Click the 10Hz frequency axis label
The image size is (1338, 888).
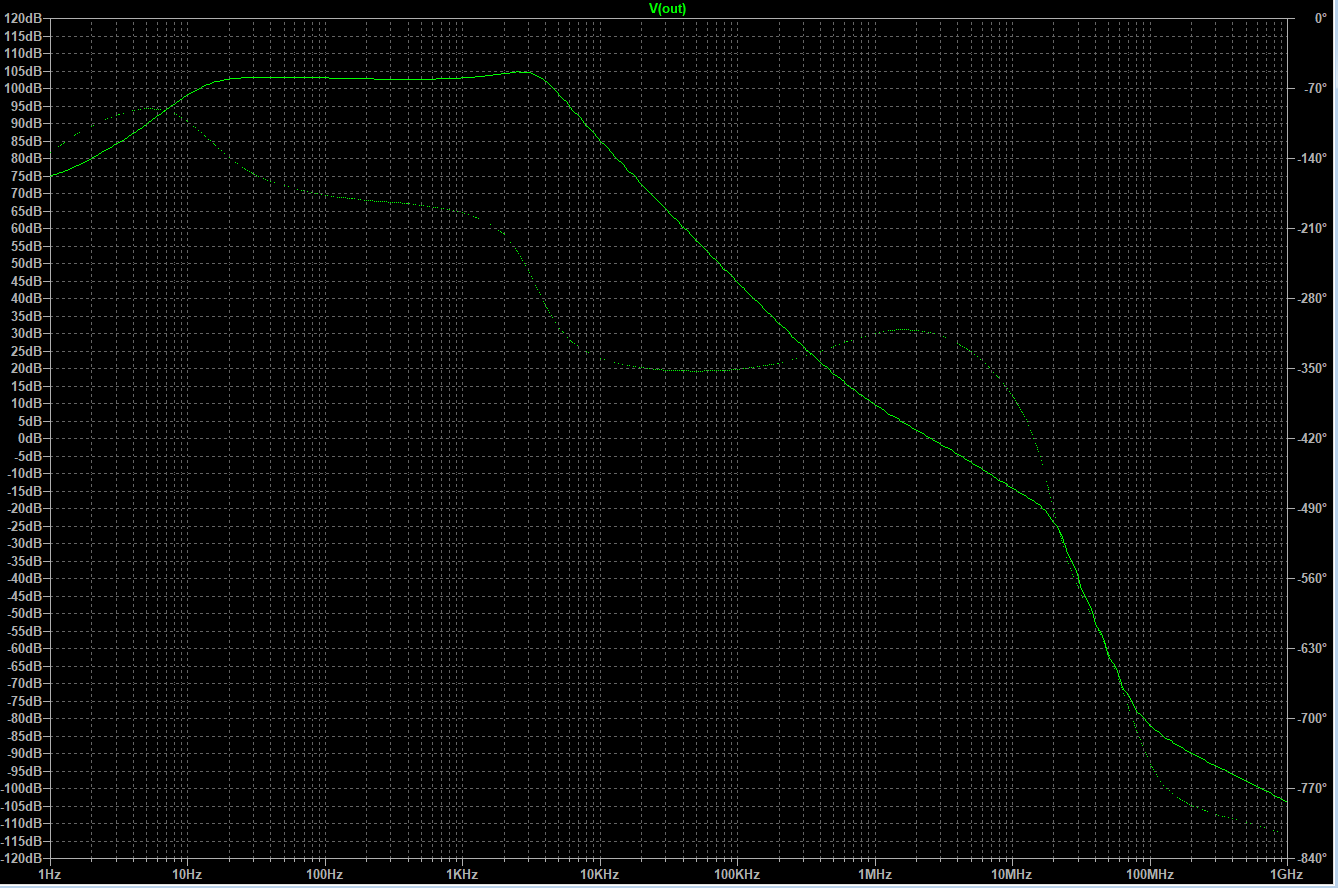[187, 875]
